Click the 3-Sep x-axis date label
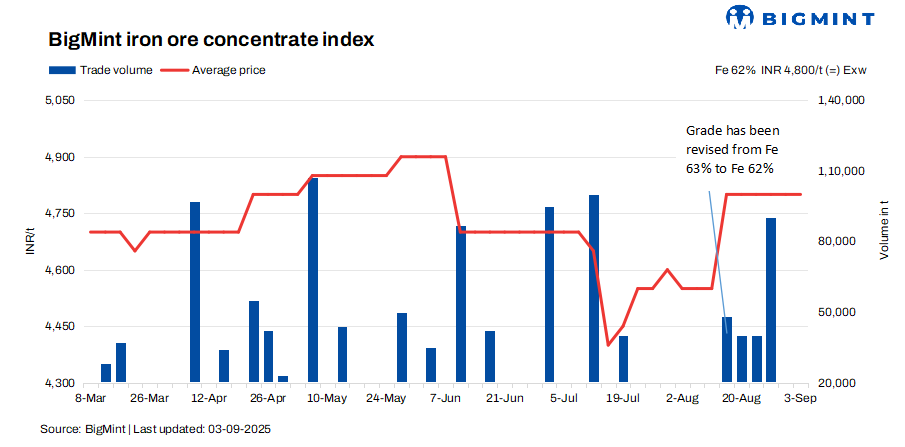 [x=800, y=398]
